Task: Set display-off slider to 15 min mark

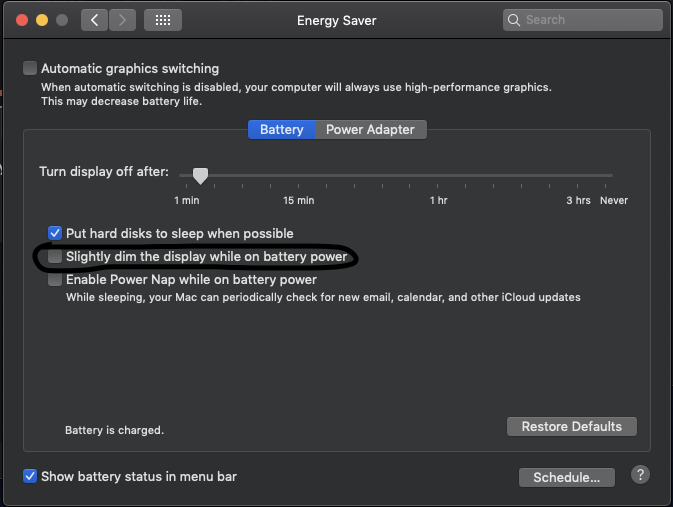Action: coord(298,176)
